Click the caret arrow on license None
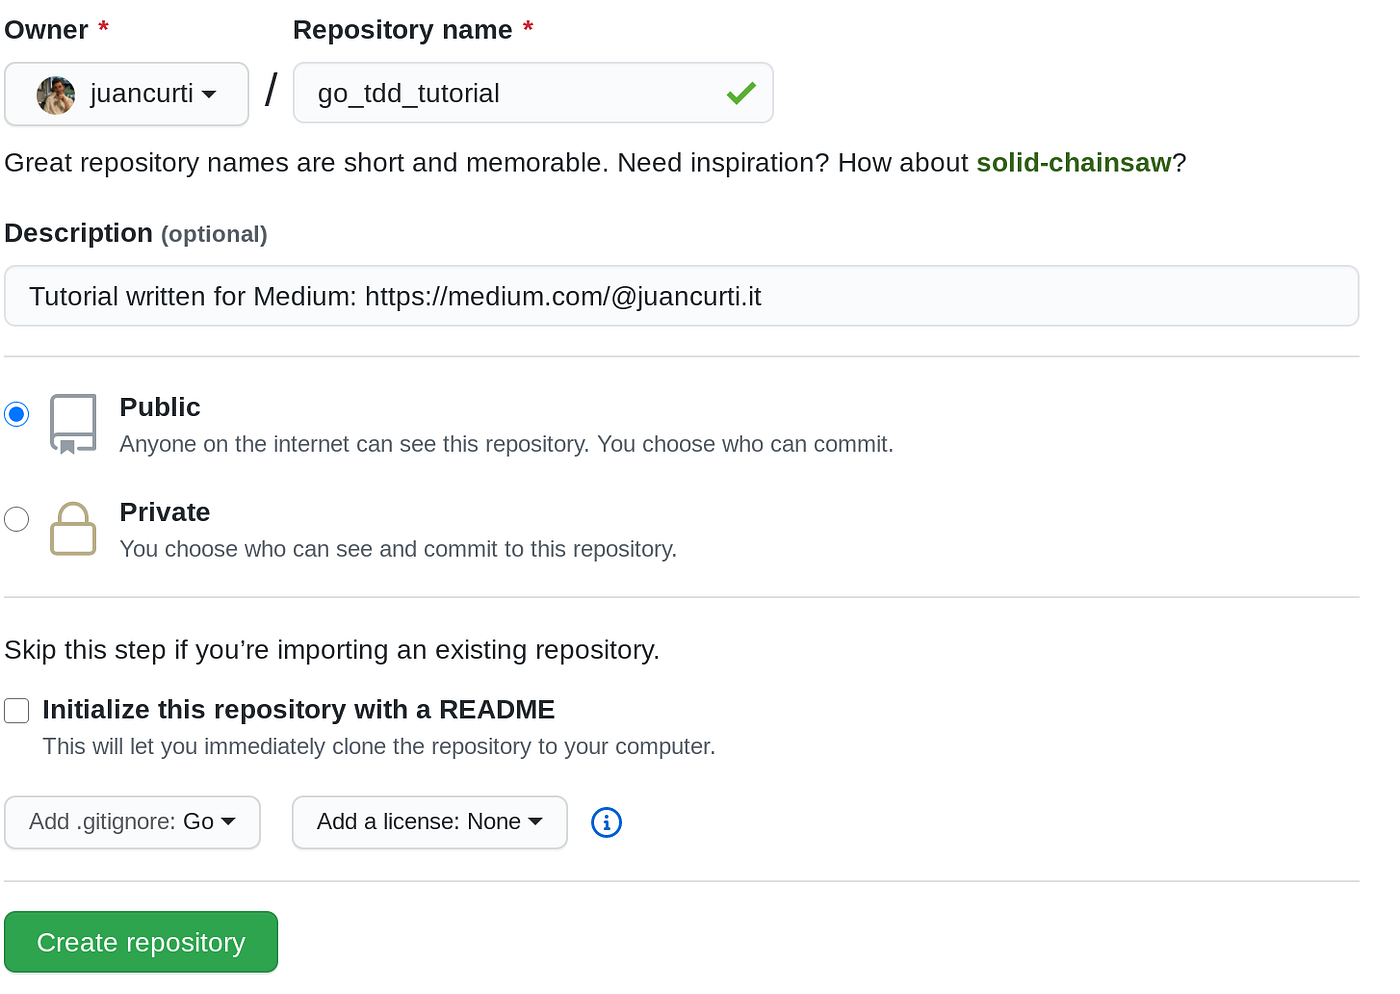This screenshot has width=1400, height=994. click(535, 822)
